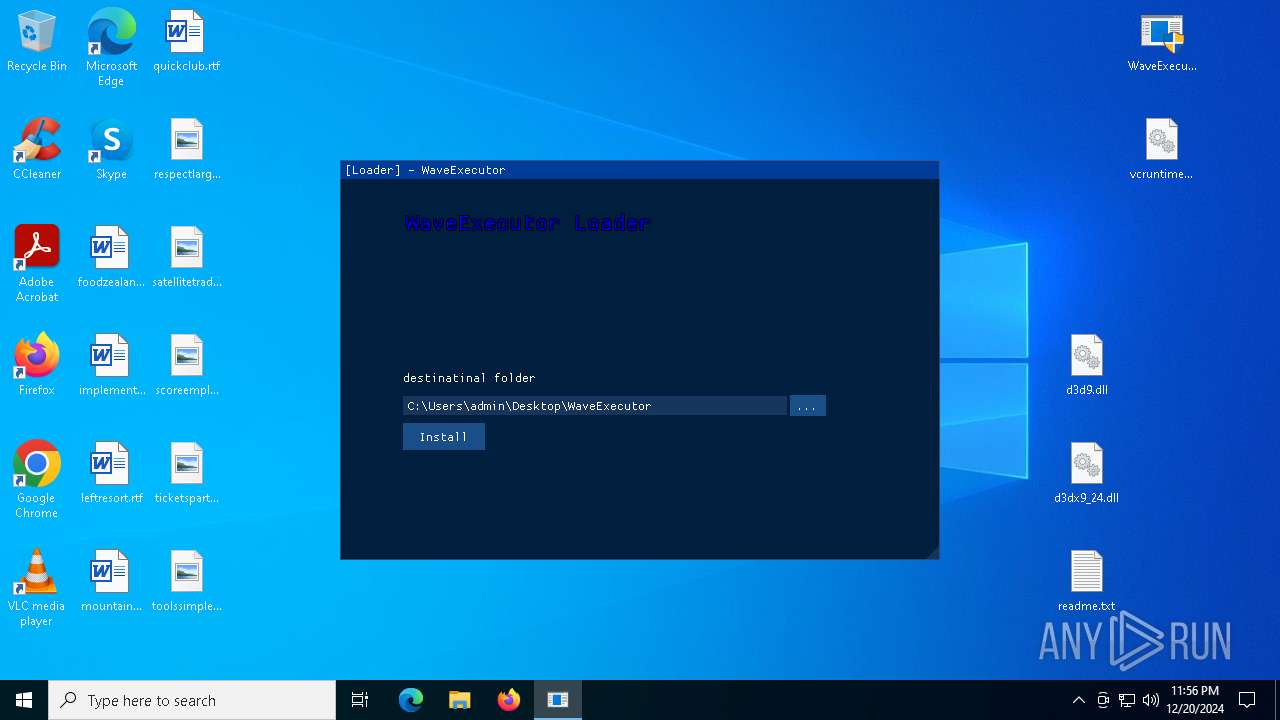Select the respectlarg... image file icon
This screenshot has height=720, width=1280.
187,150
